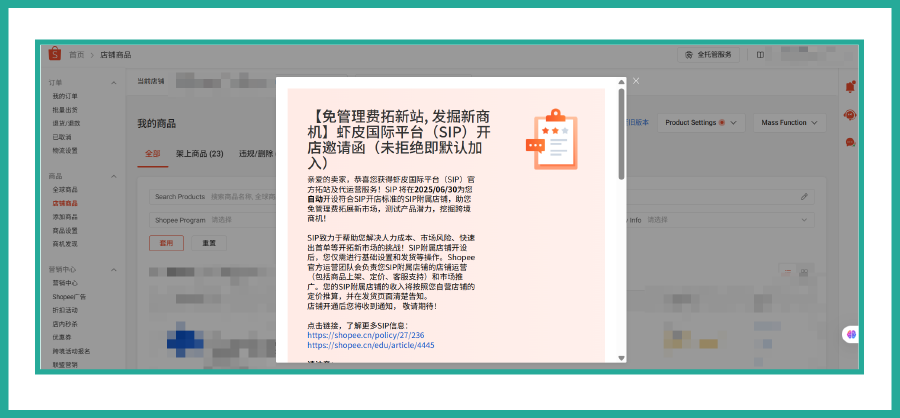Open 折扣活动 in sidebar
Screen dimensions: 900x418
pyautogui.click(x=65, y=310)
